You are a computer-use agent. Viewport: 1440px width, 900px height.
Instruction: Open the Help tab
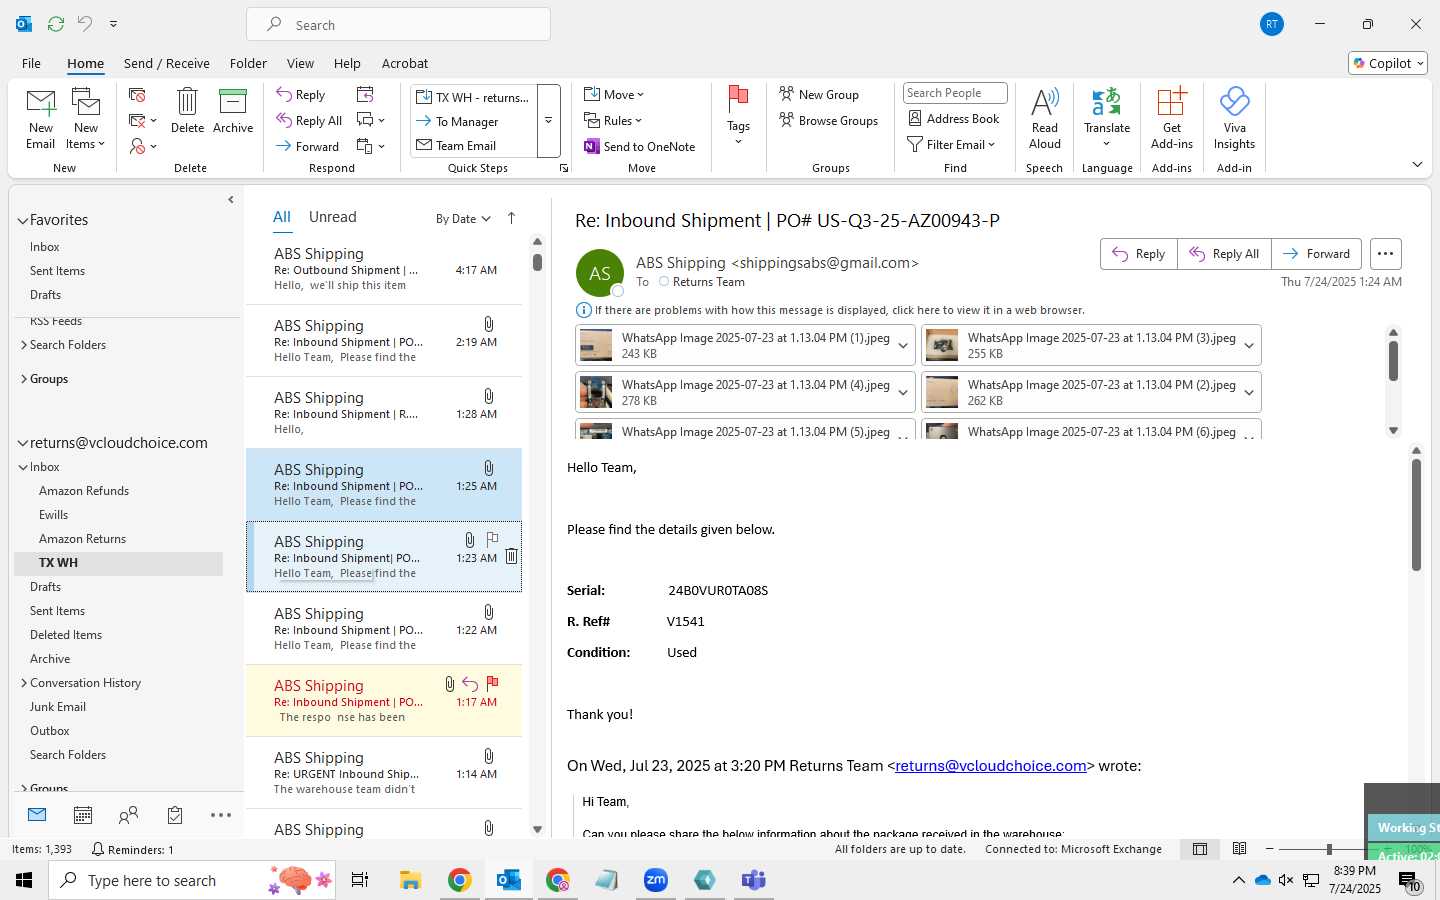[347, 63]
